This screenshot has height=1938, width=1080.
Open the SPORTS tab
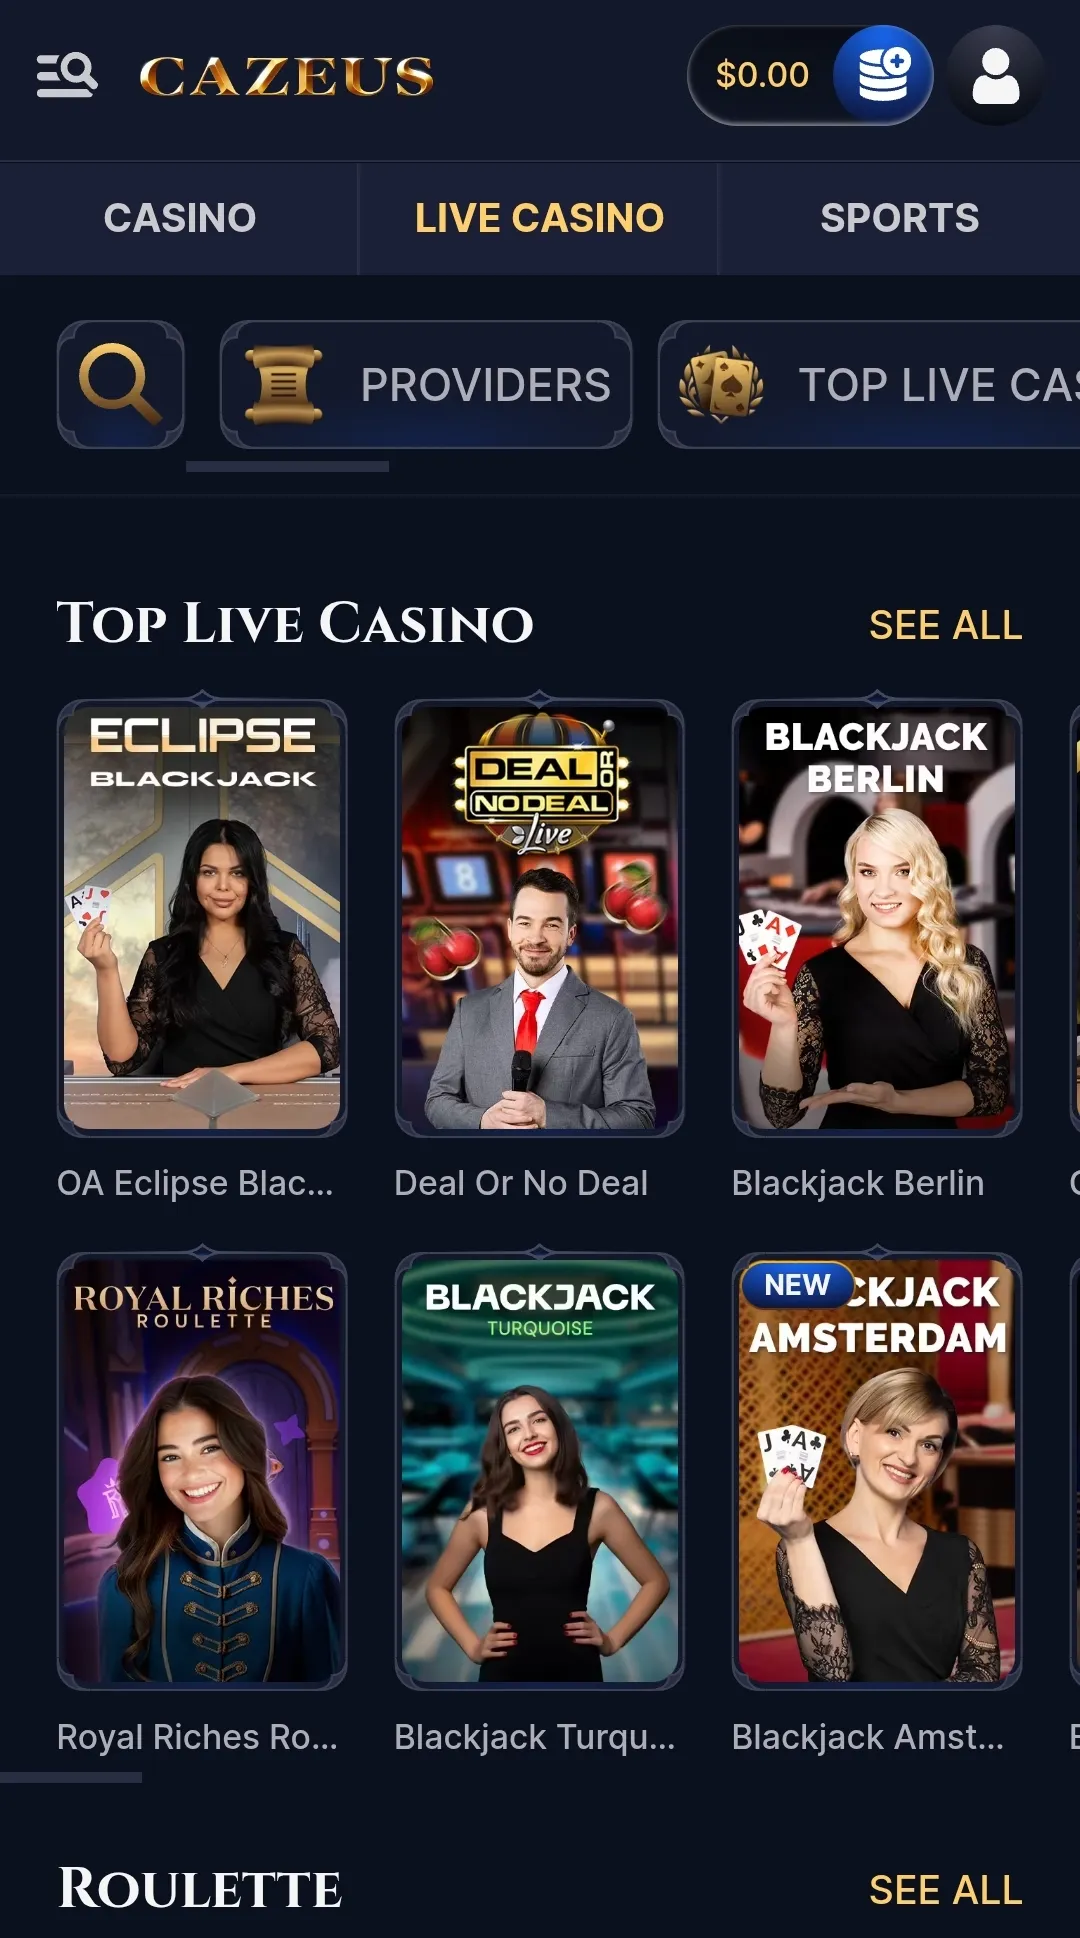click(899, 218)
